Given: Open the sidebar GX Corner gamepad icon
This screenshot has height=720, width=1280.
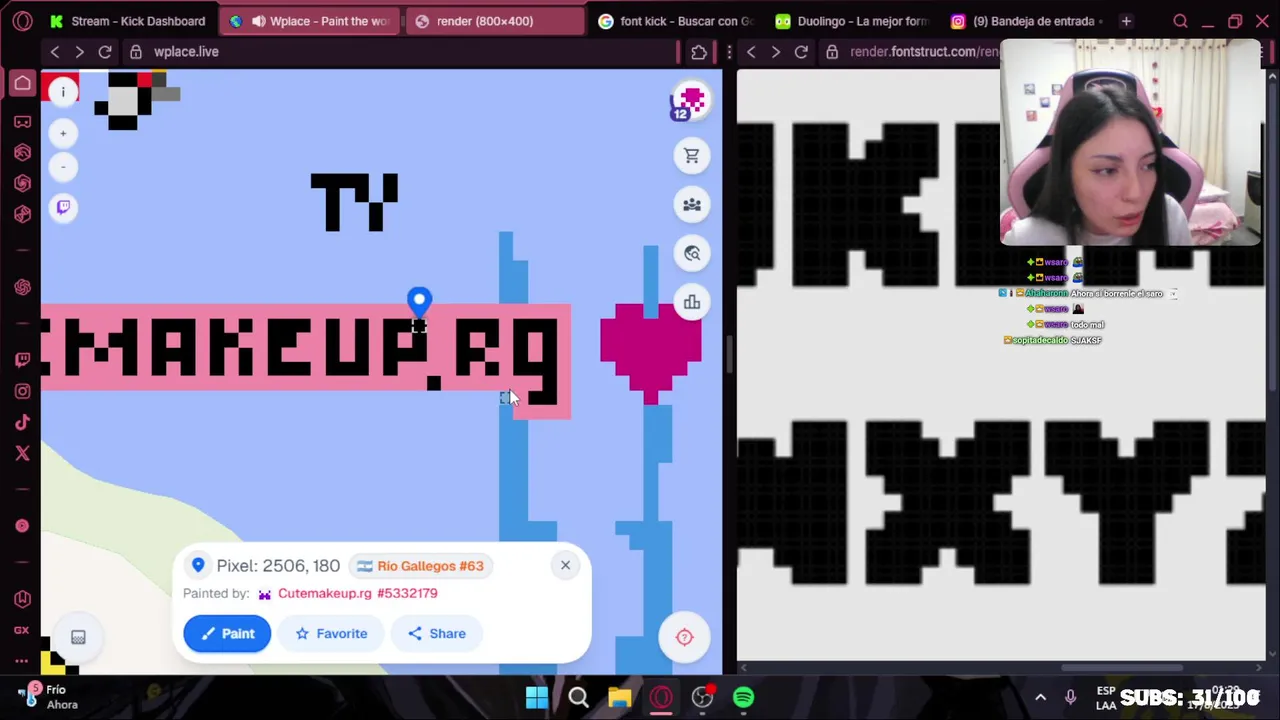Looking at the screenshot, I should (x=22, y=122).
